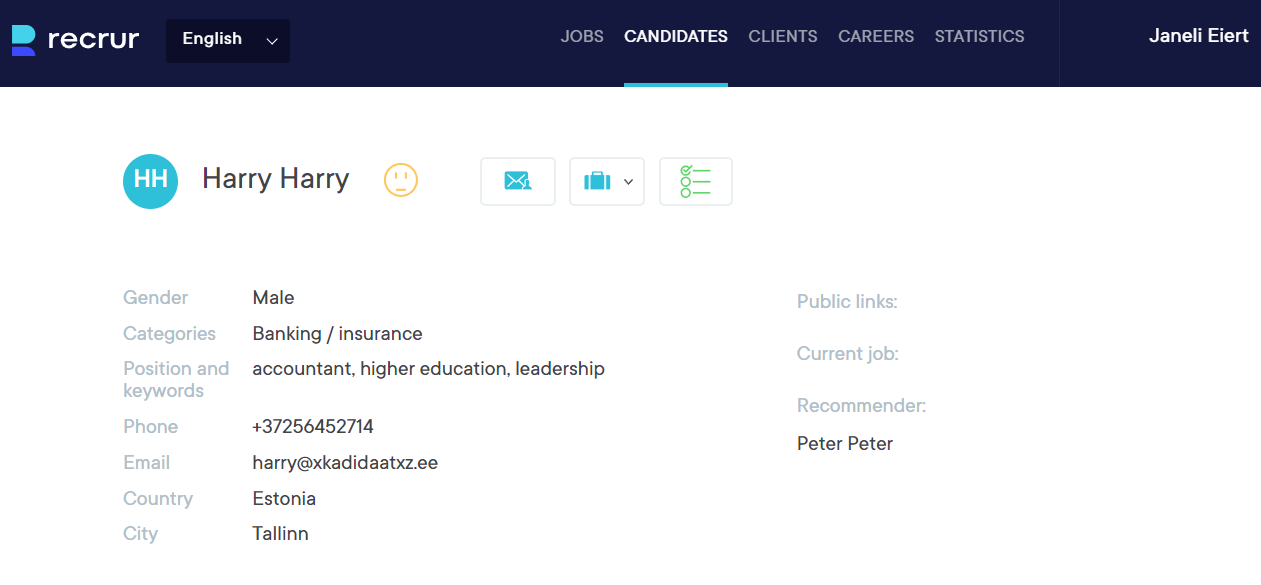This screenshot has height=585, width=1261.
Task: Expand the briefcase dropdown arrow
Action: pyautogui.click(x=629, y=182)
